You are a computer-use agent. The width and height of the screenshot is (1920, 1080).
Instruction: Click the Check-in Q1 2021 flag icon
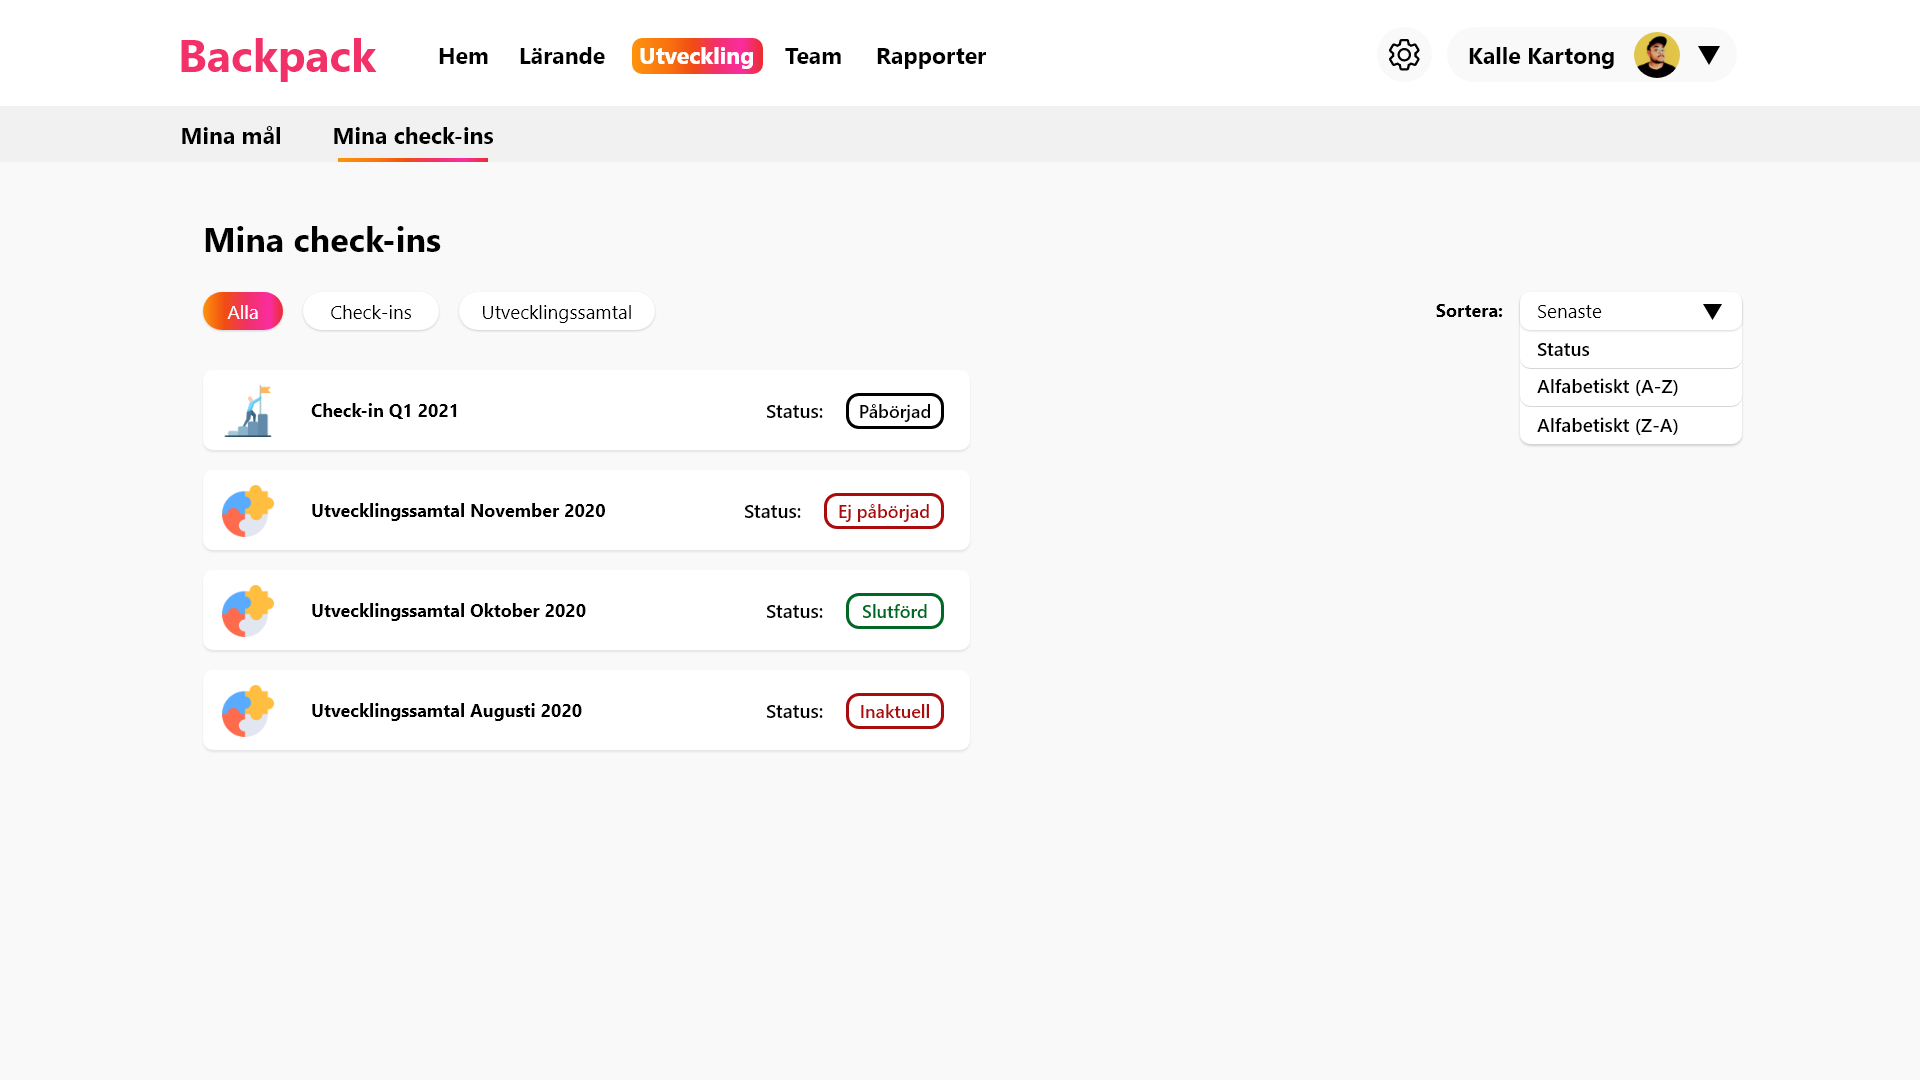pos(248,411)
